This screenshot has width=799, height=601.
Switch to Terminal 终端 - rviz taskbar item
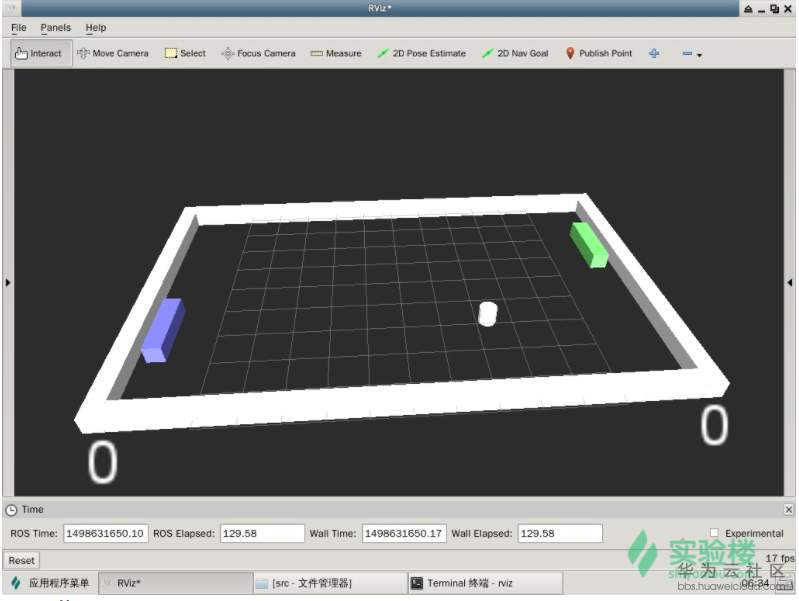click(x=485, y=583)
